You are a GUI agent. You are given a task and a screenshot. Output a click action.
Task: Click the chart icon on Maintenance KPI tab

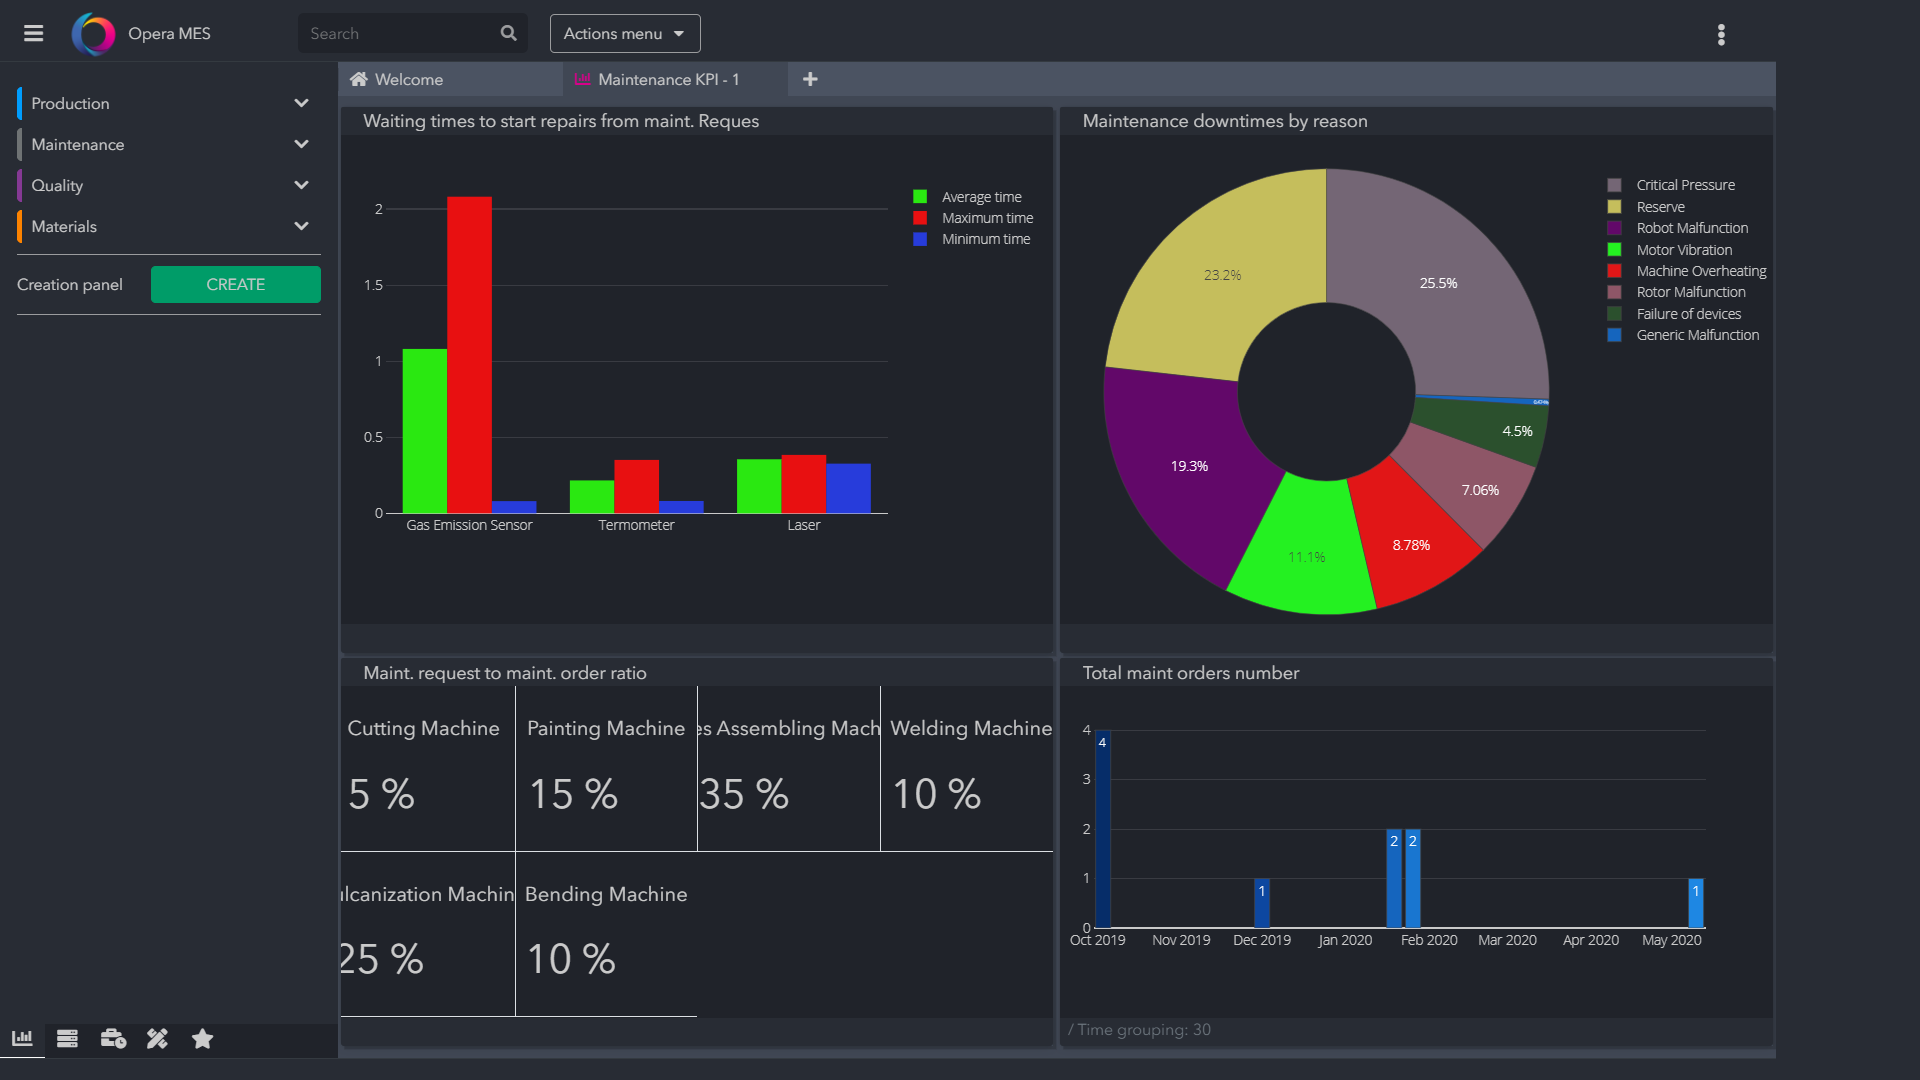point(582,79)
